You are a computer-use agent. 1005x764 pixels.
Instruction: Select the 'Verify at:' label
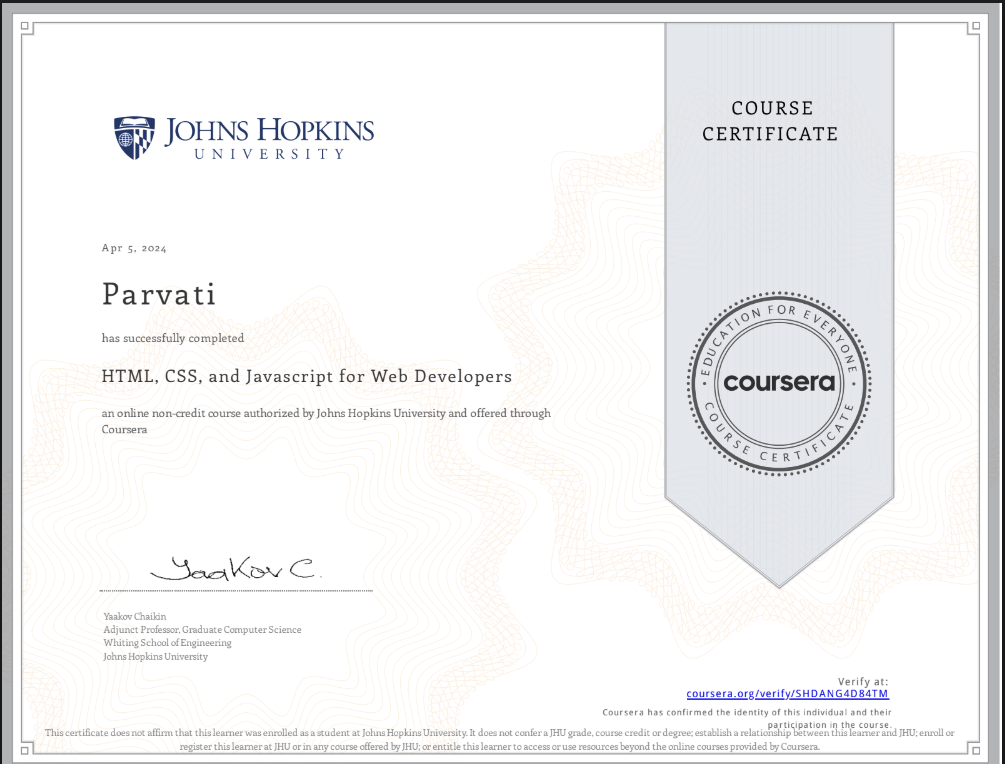coord(863,681)
